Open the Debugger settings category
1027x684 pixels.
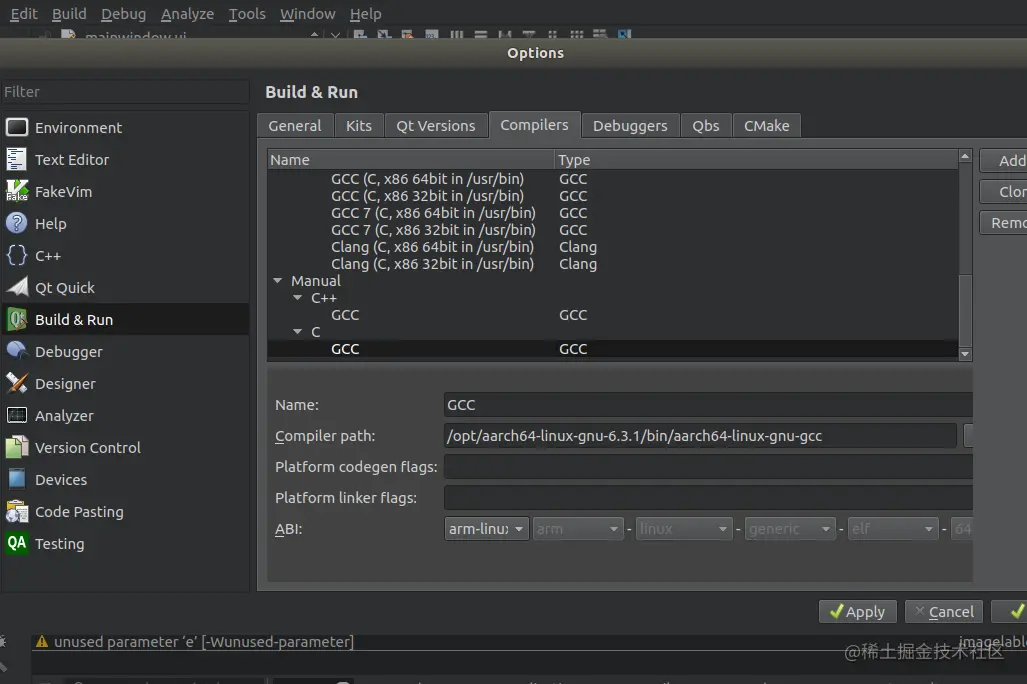point(124,352)
